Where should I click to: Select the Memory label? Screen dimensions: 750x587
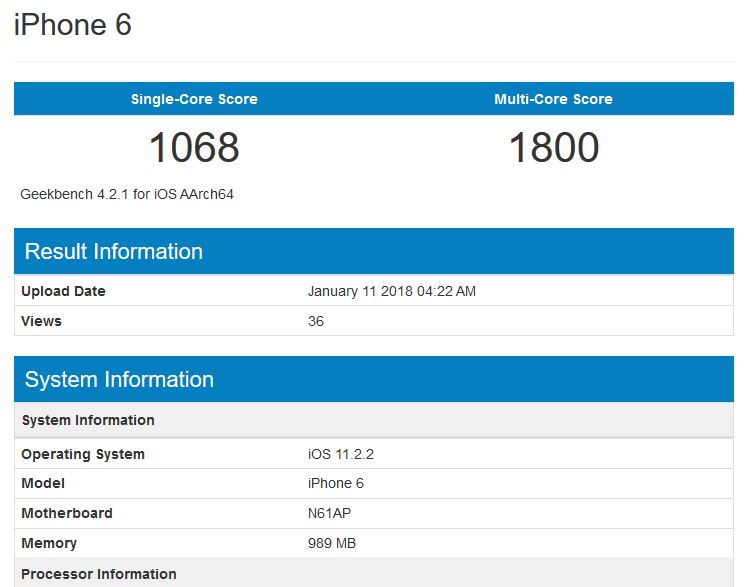49,543
